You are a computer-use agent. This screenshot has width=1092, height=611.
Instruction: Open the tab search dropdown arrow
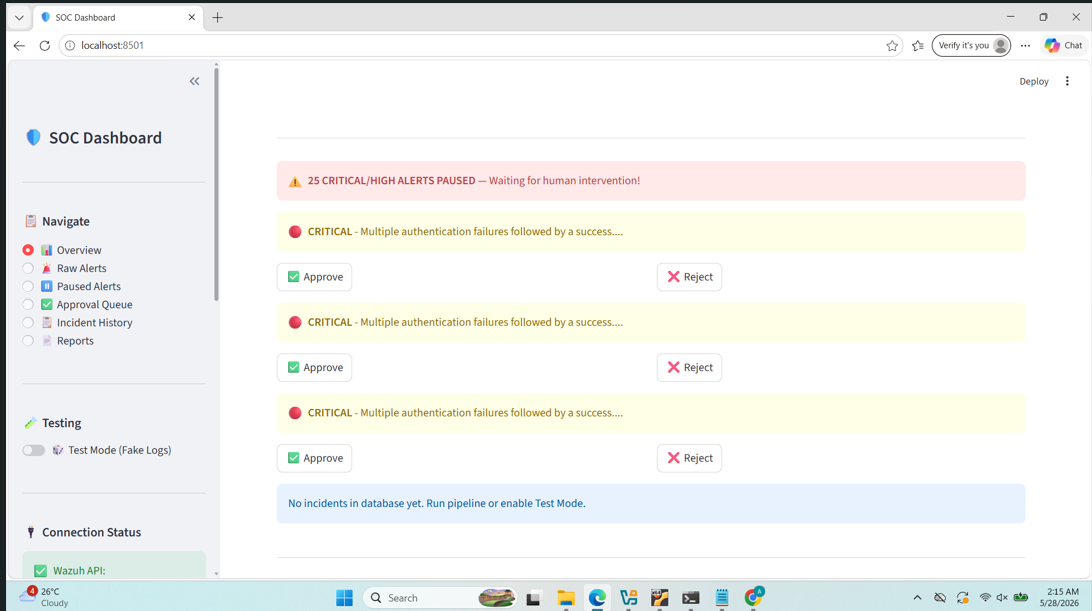[20, 17]
